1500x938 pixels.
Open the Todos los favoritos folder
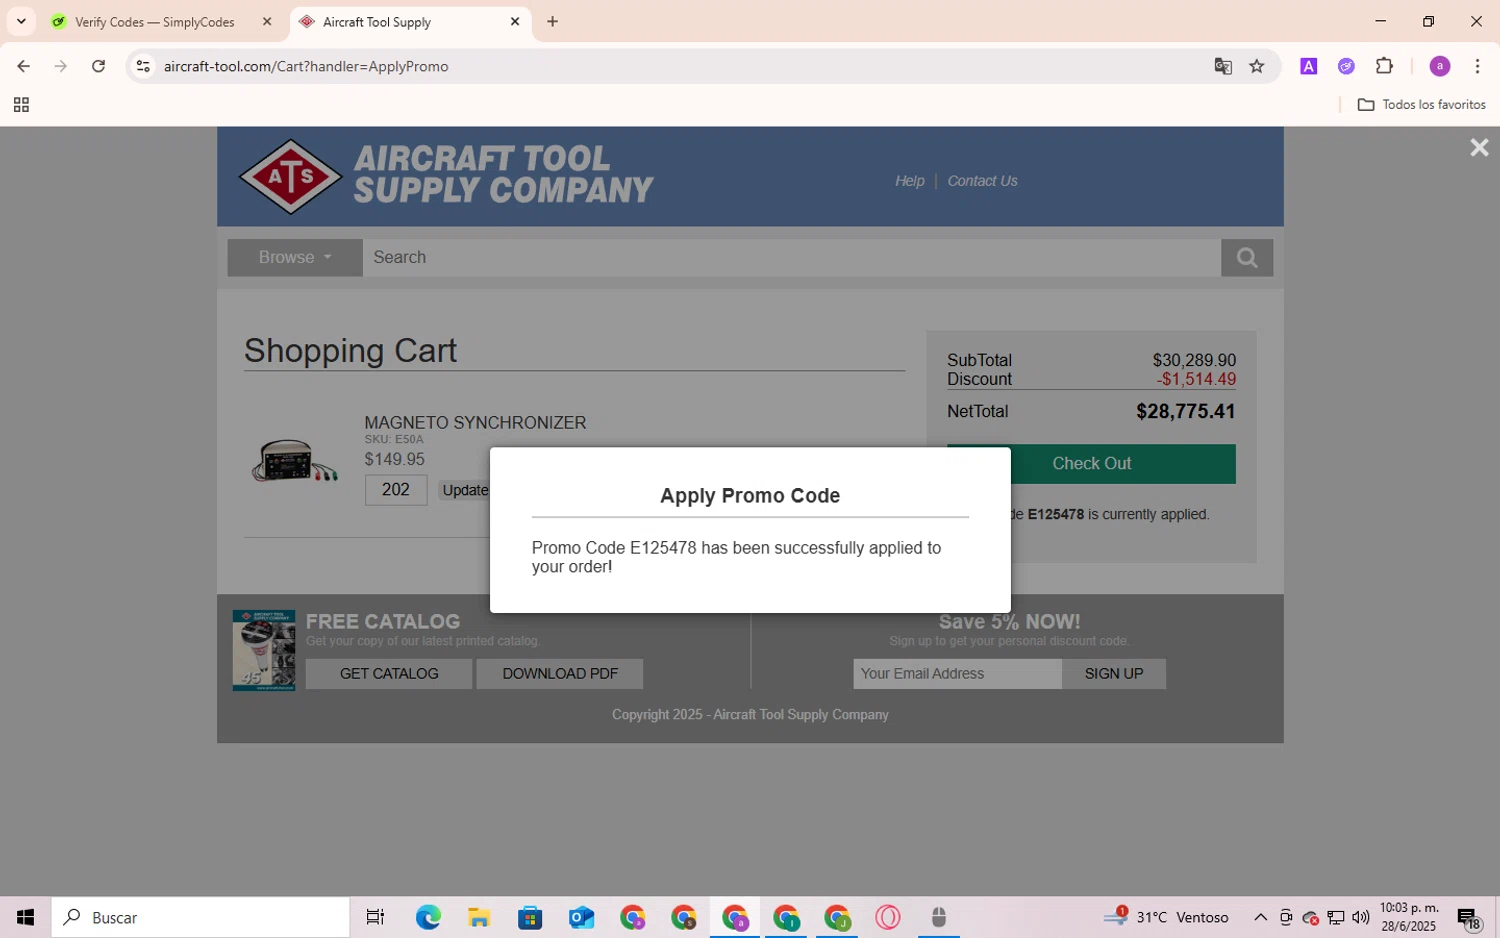pyautogui.click(x=1421, y=105)
